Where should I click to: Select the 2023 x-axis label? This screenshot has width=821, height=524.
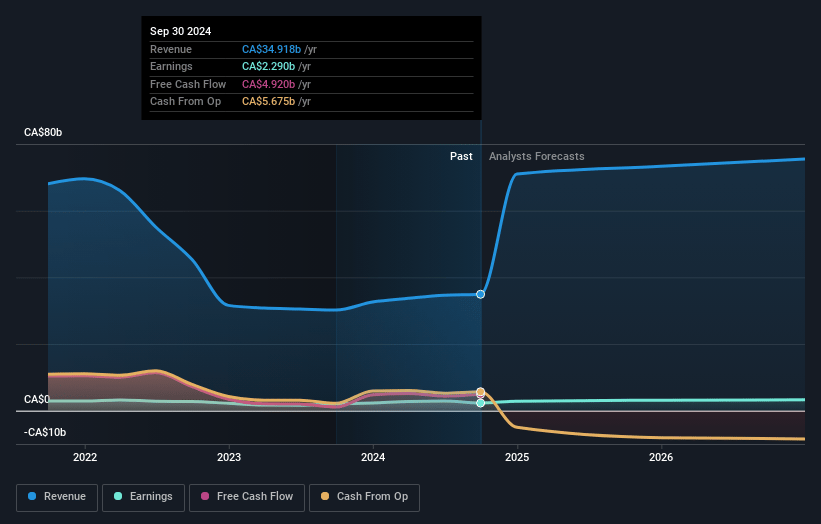pos(229,457)
